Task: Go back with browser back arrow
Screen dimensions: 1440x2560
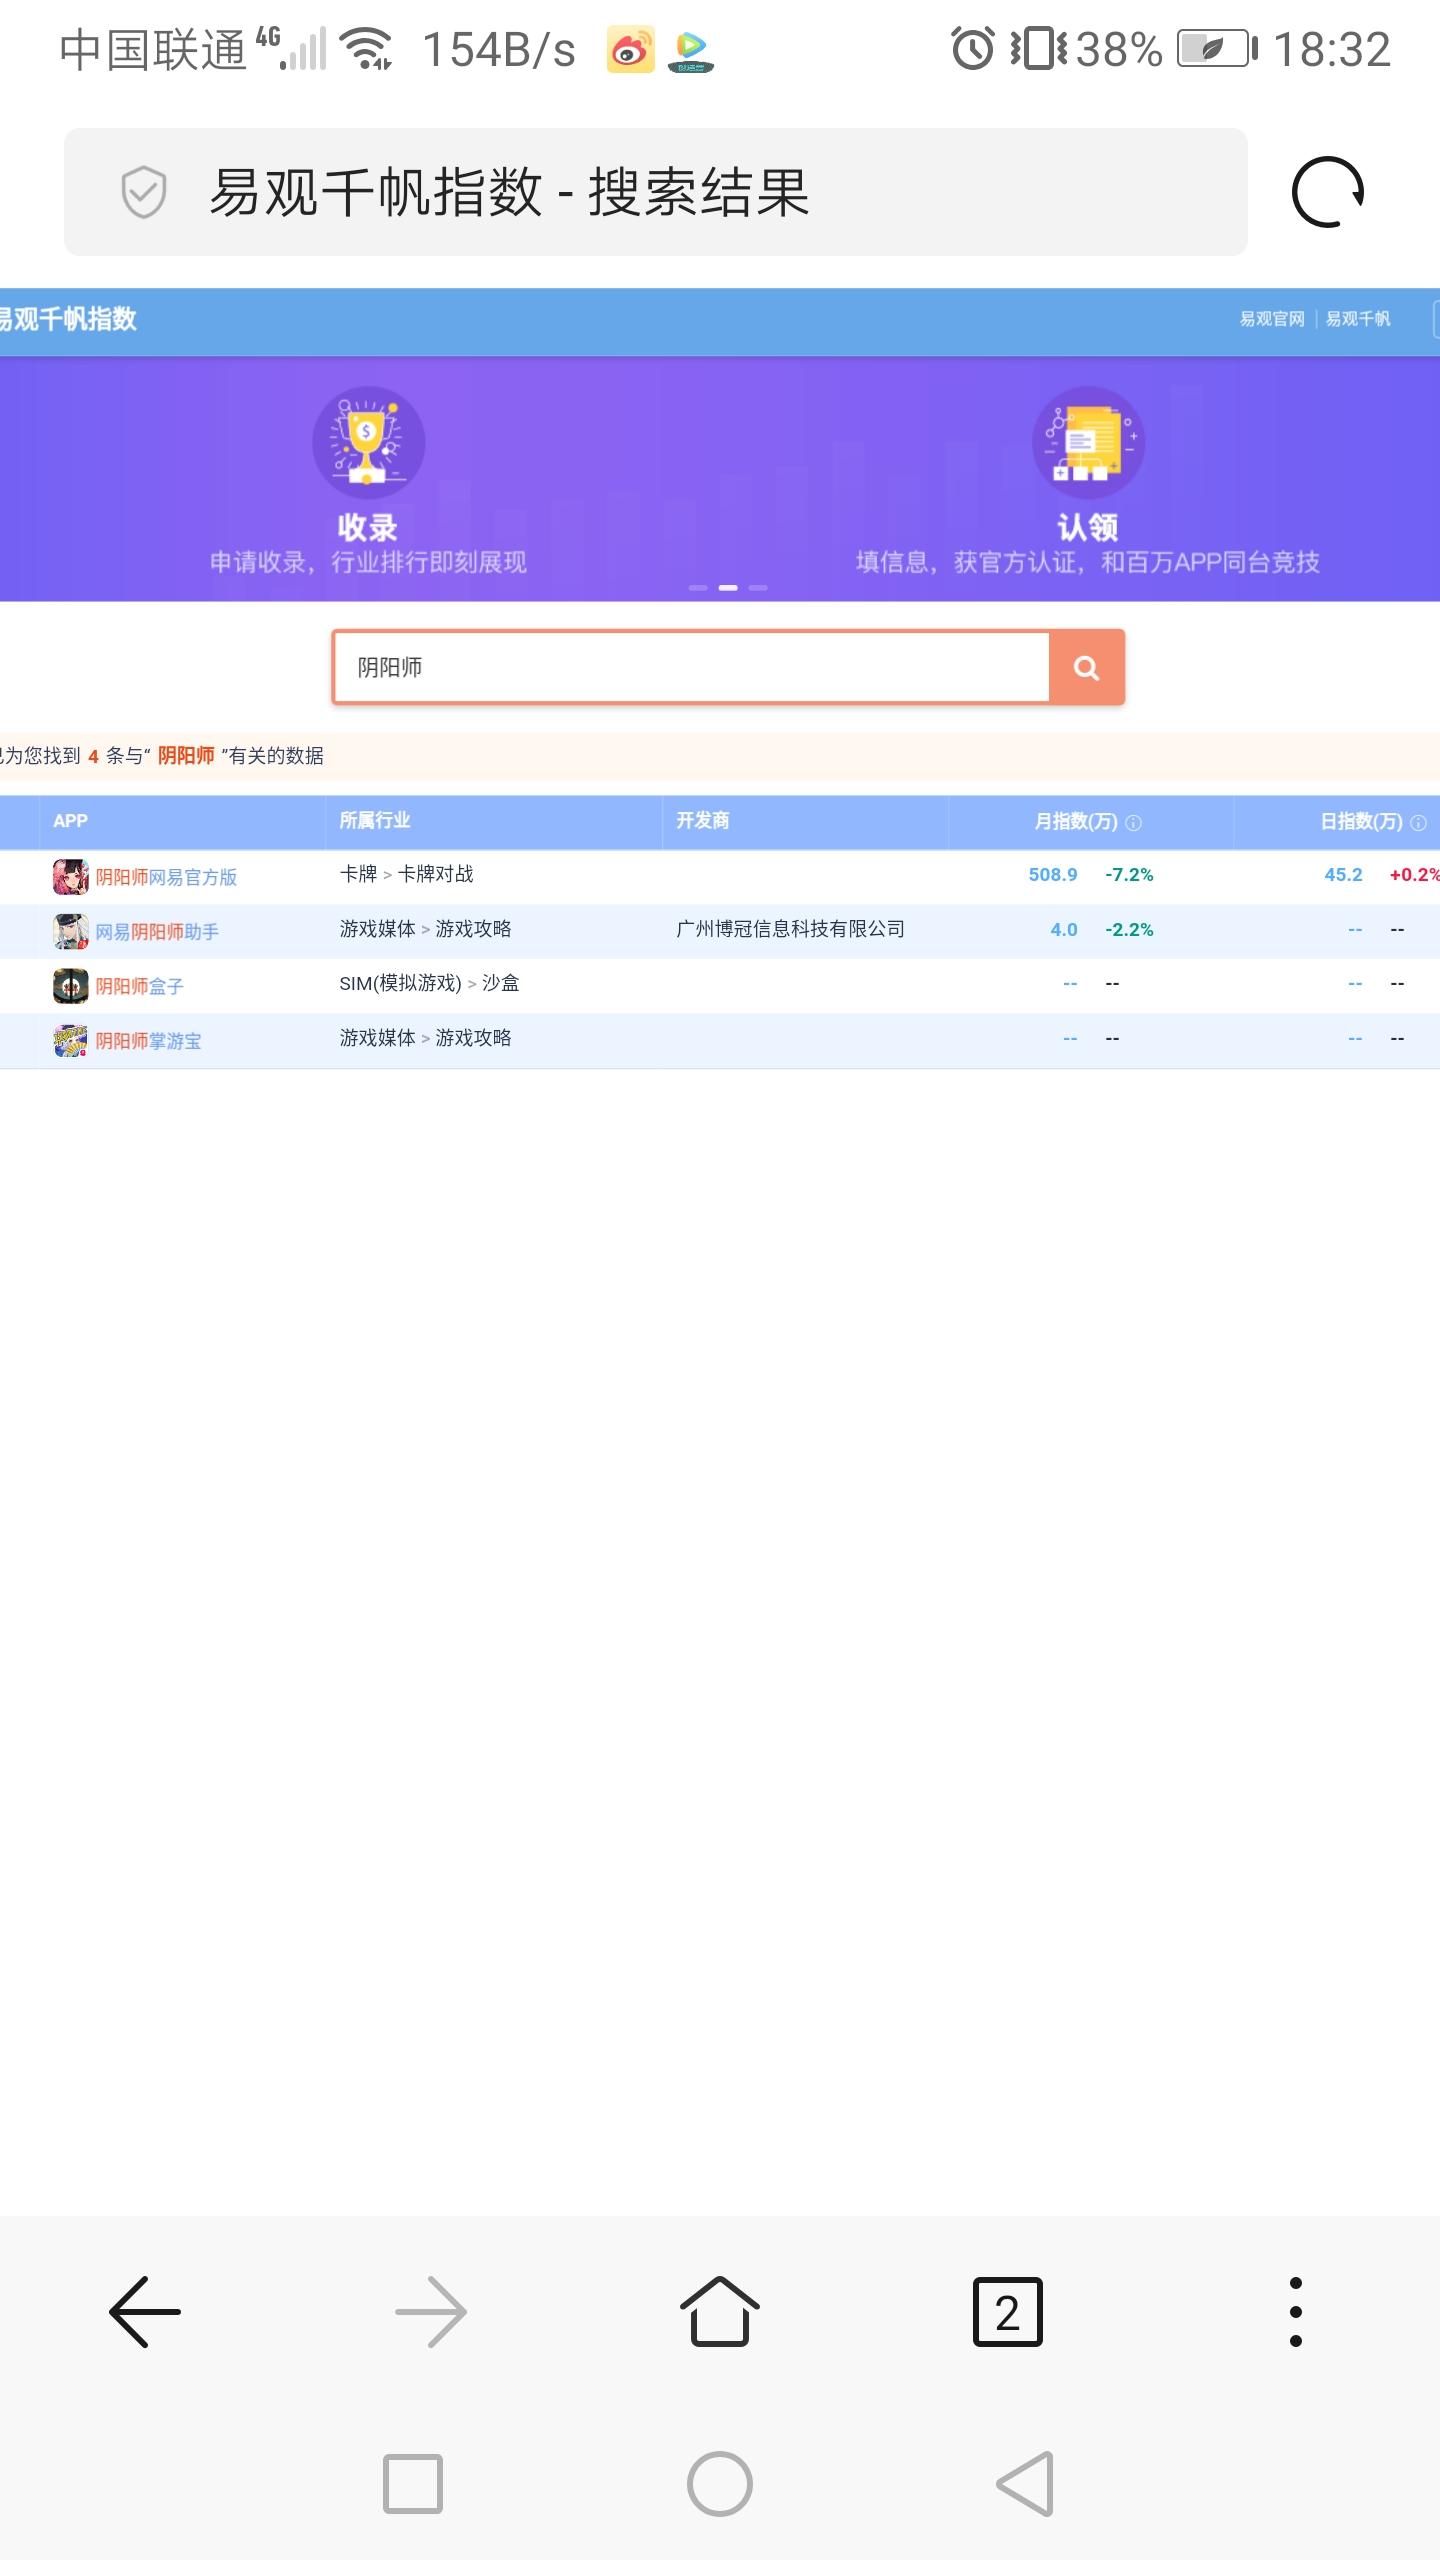Action: click(x=145, y=2312)
